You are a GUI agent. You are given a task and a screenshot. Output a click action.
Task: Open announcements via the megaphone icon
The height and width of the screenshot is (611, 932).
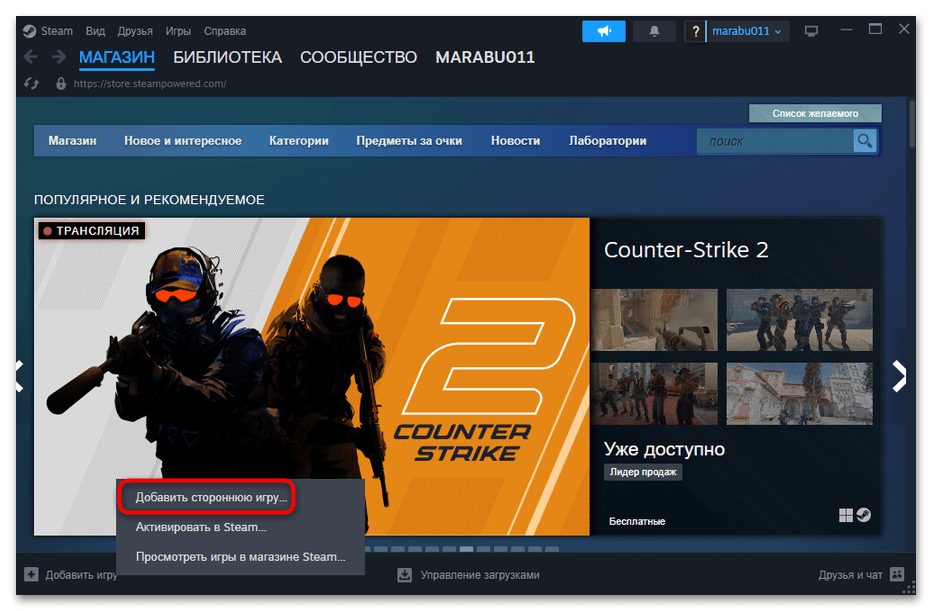point(603,31)
